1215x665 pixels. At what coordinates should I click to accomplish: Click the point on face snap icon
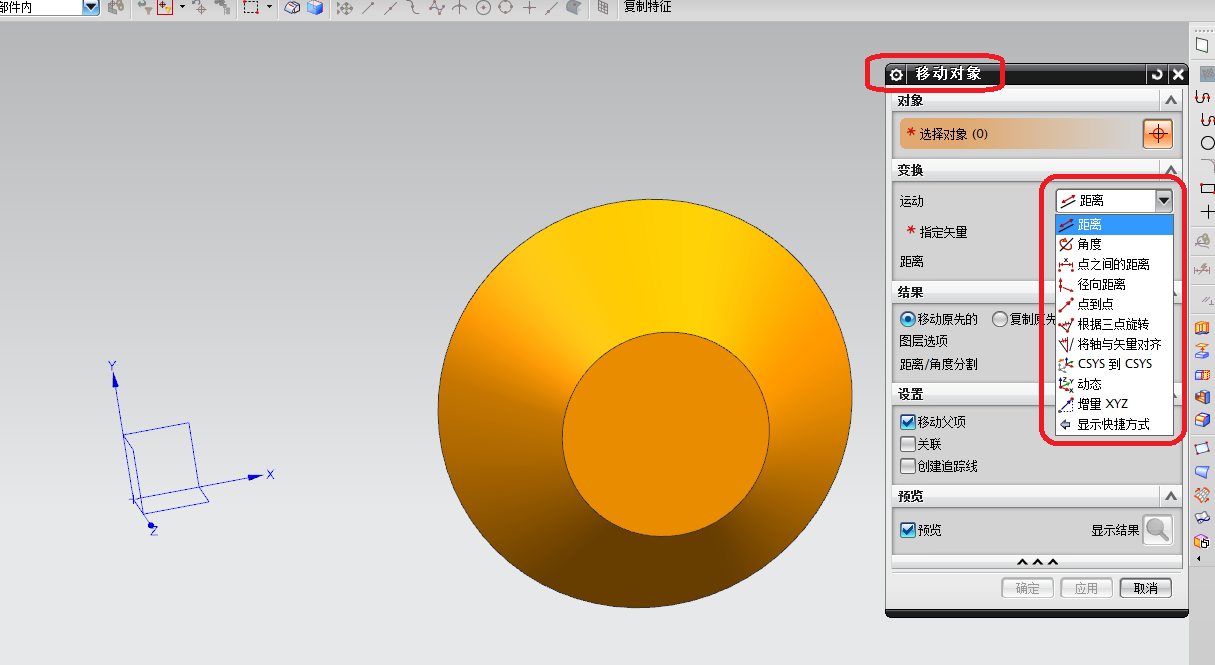point(573,8)
